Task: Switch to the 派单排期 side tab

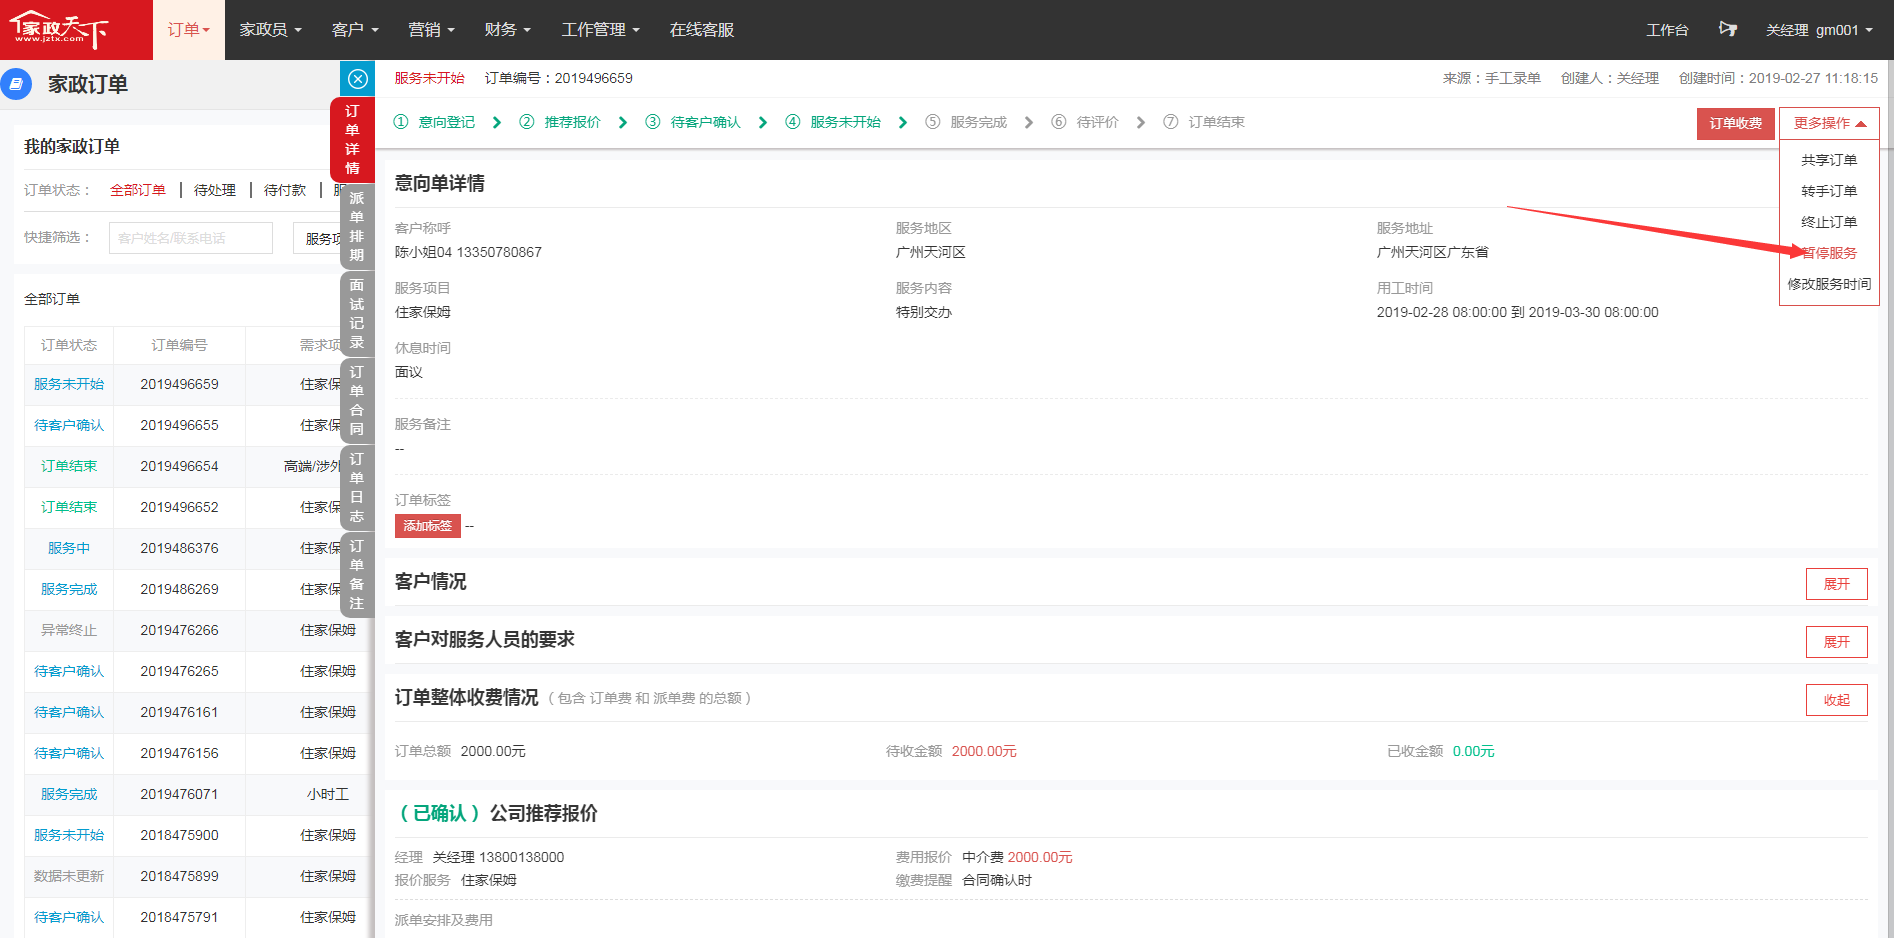Action: [357, 227]
